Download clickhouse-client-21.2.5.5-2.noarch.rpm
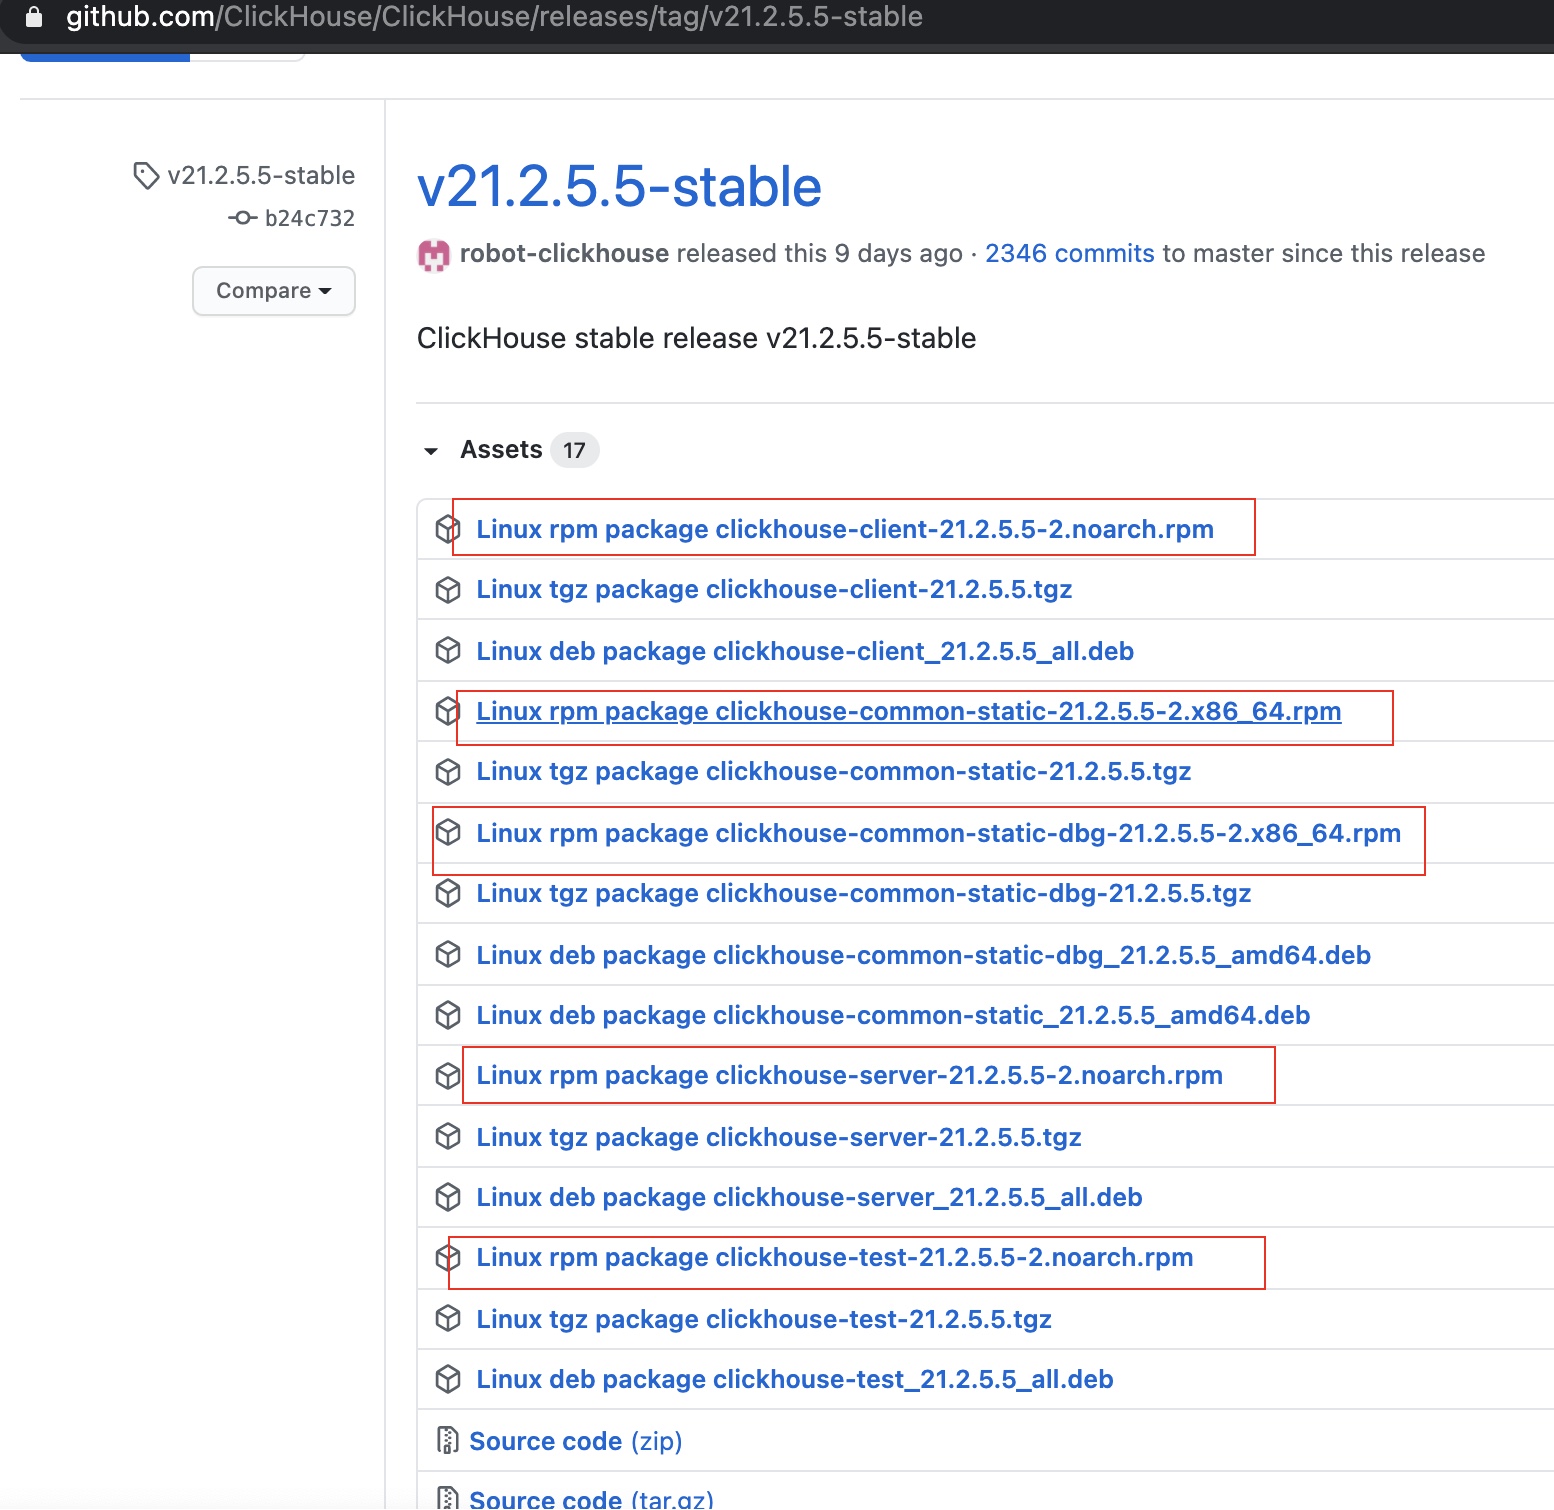The height and width of the screenshot is (1510, 1554). [845, 529]
